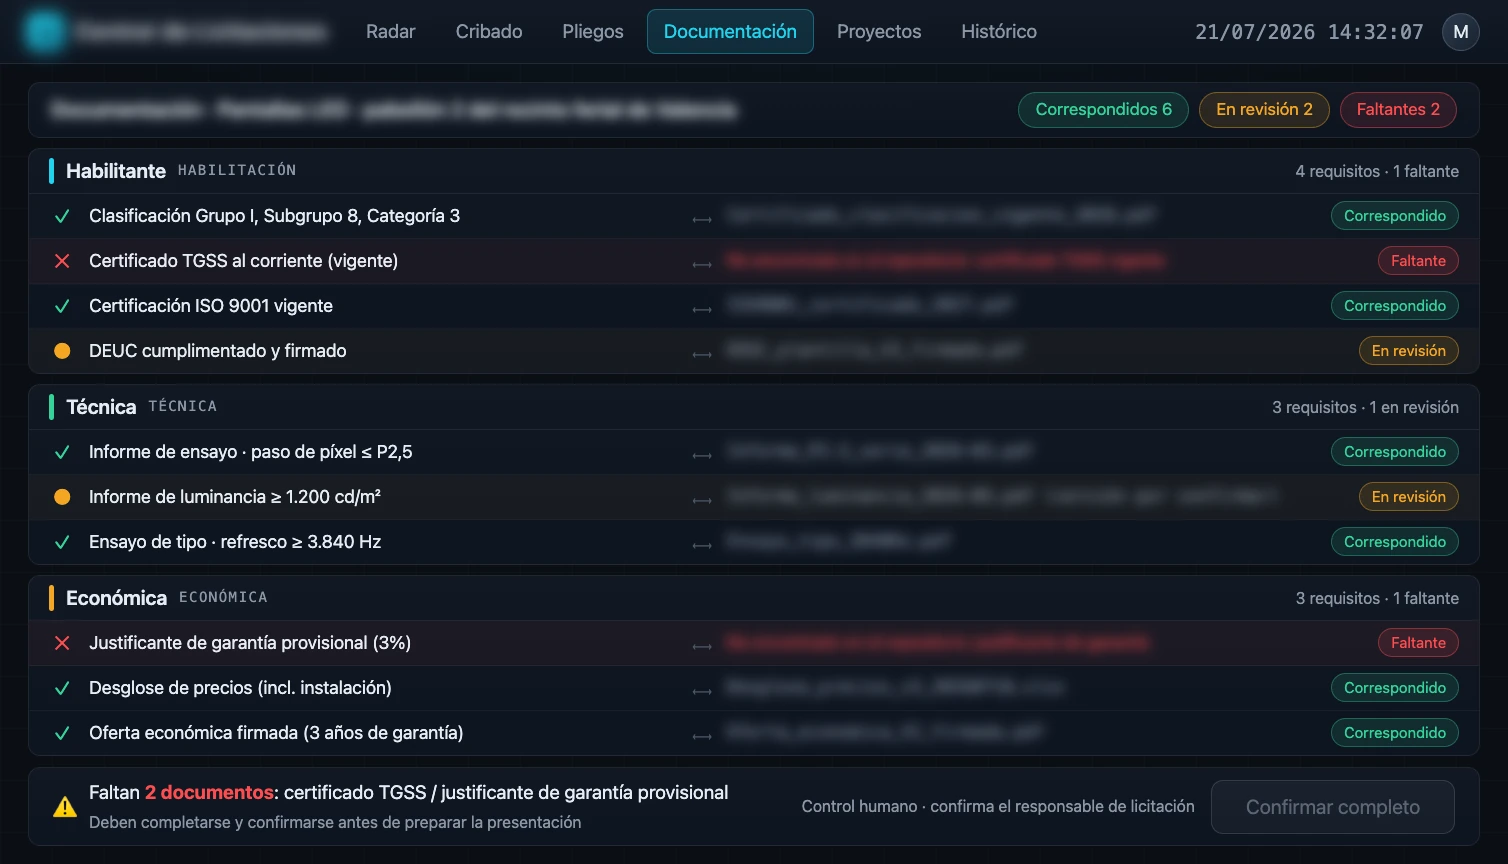
Task: Open the user avatar M menu
Action: coord(1460,32)
